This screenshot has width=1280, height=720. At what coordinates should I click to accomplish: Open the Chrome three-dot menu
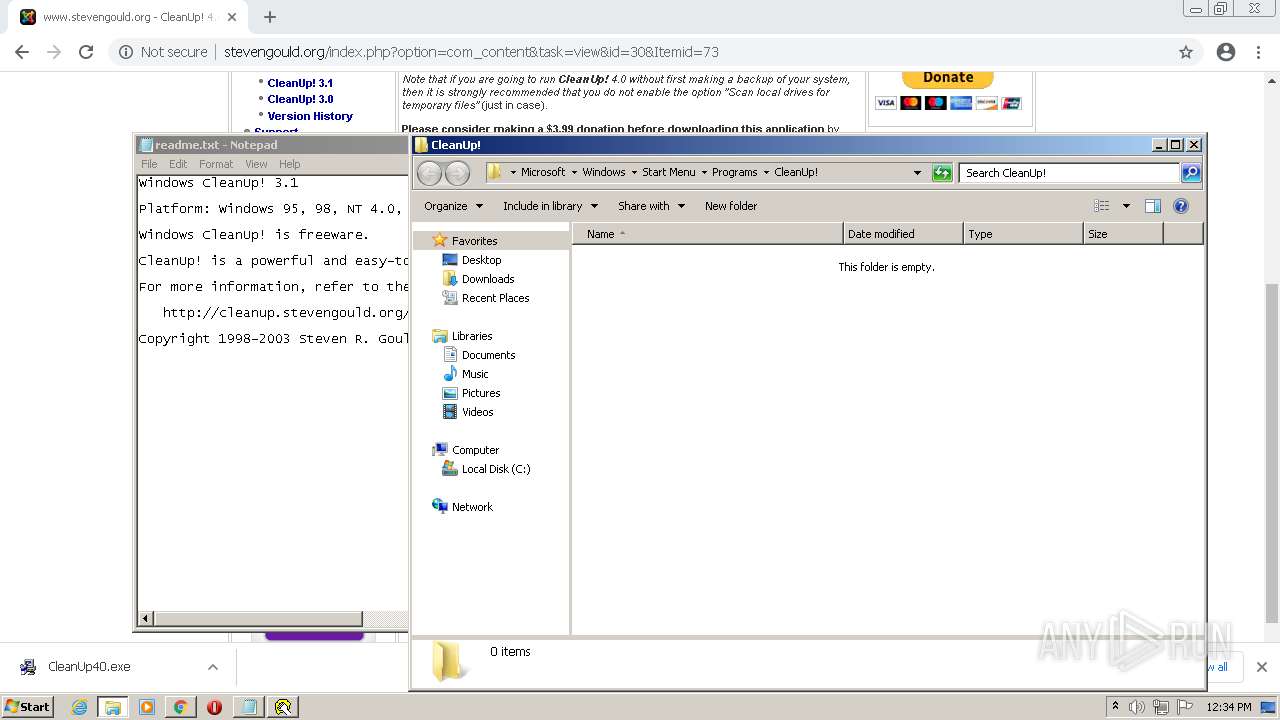click(x=1258, y=52)
